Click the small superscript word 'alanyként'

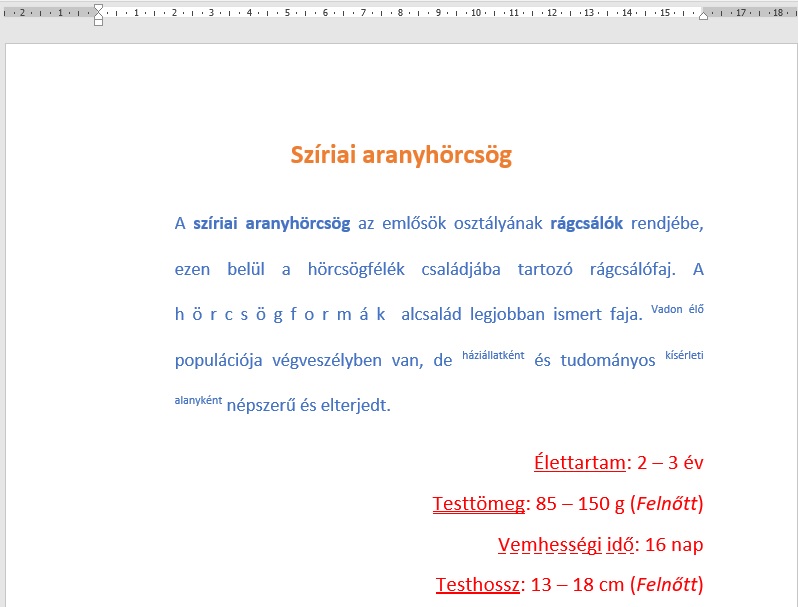click(x=198, y=401)
